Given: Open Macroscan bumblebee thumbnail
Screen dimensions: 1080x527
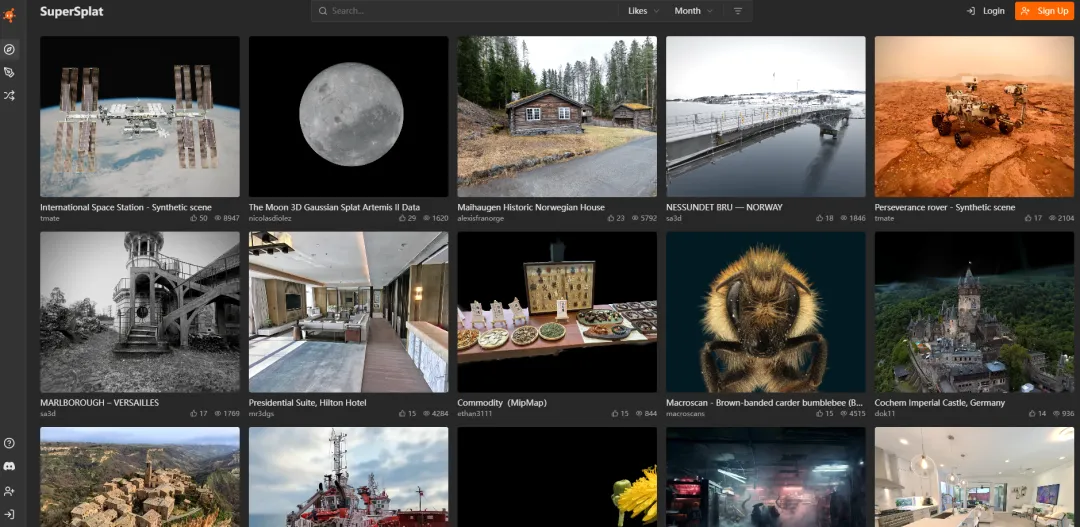Looking at the screenshot, I should tap(766, 312).
